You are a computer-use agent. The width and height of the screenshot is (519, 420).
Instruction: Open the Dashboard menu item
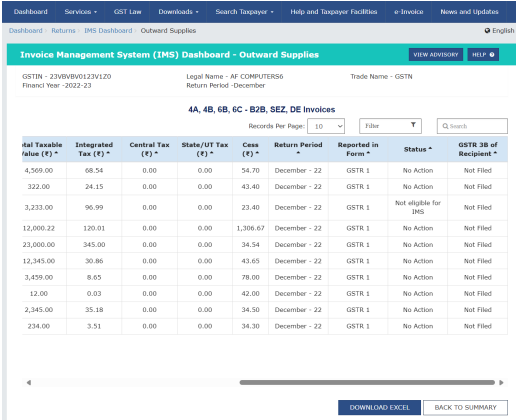(x=30, y=12)
